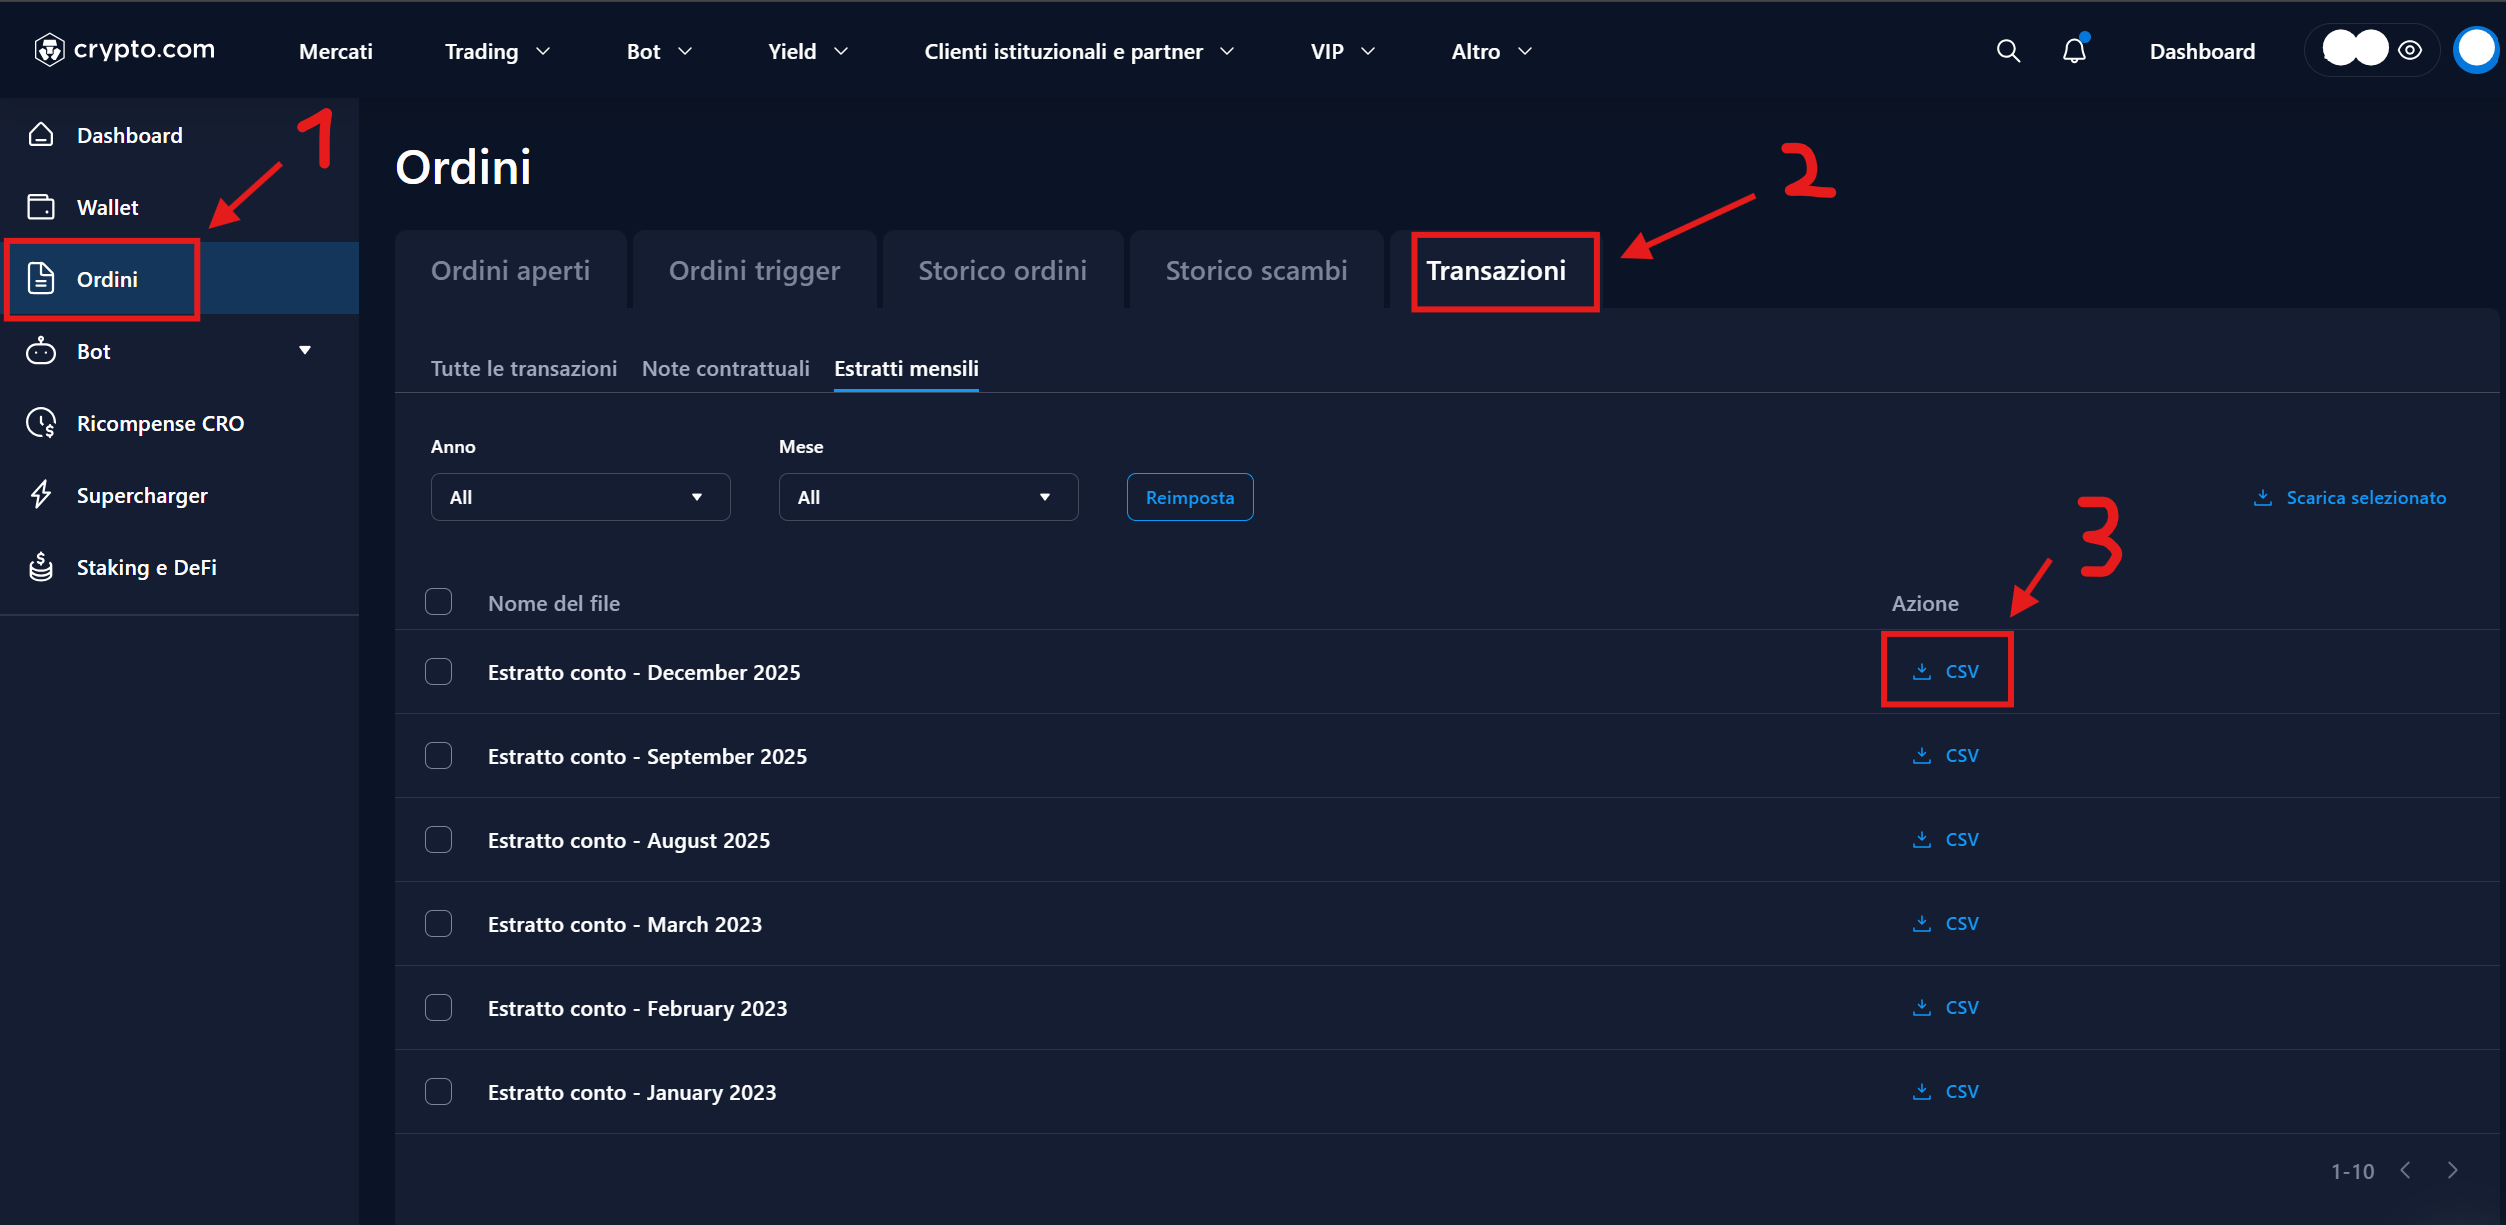Switch to Ordini trigger tab

pyautogui.click(x=754, y=270)
